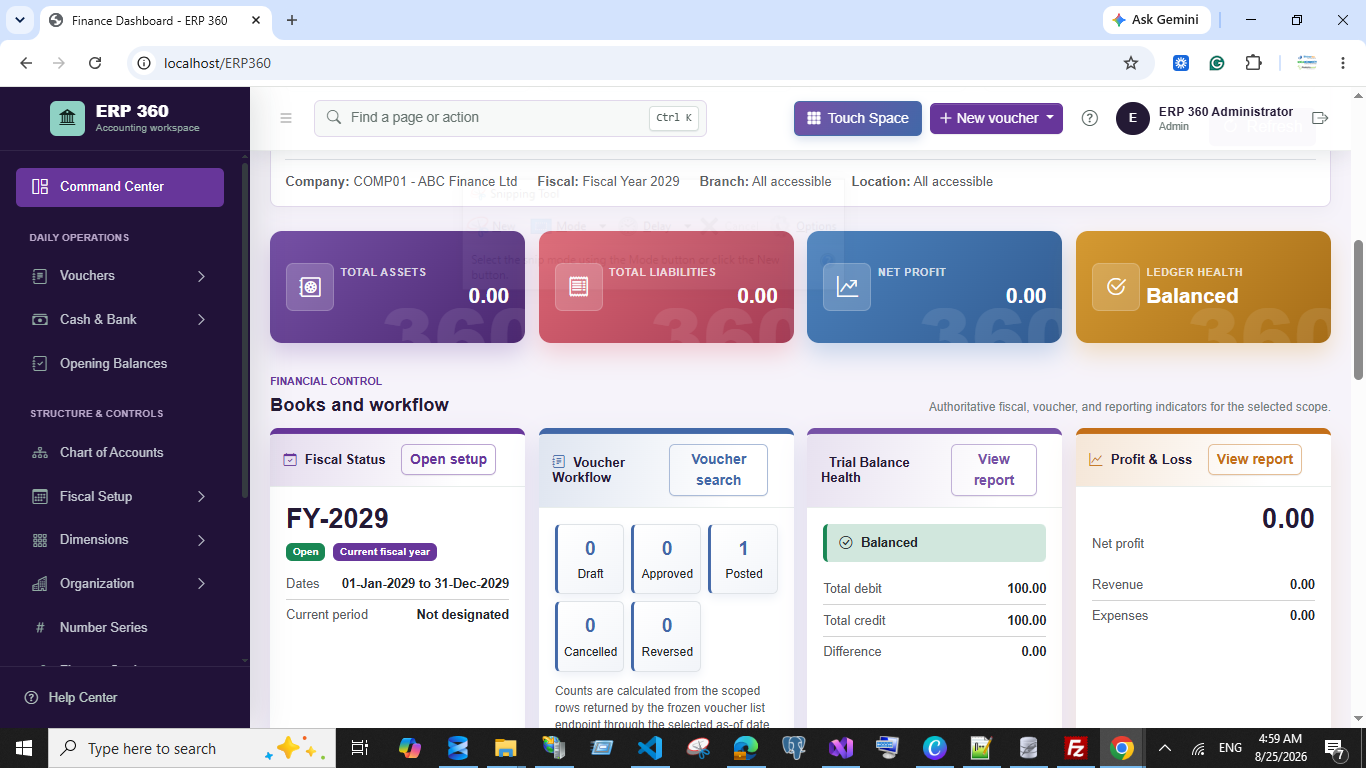The height and width of the screenshot is (768, 1366).
Task: Open the New voucher dropdown
Action: click(x=996, y=118)
